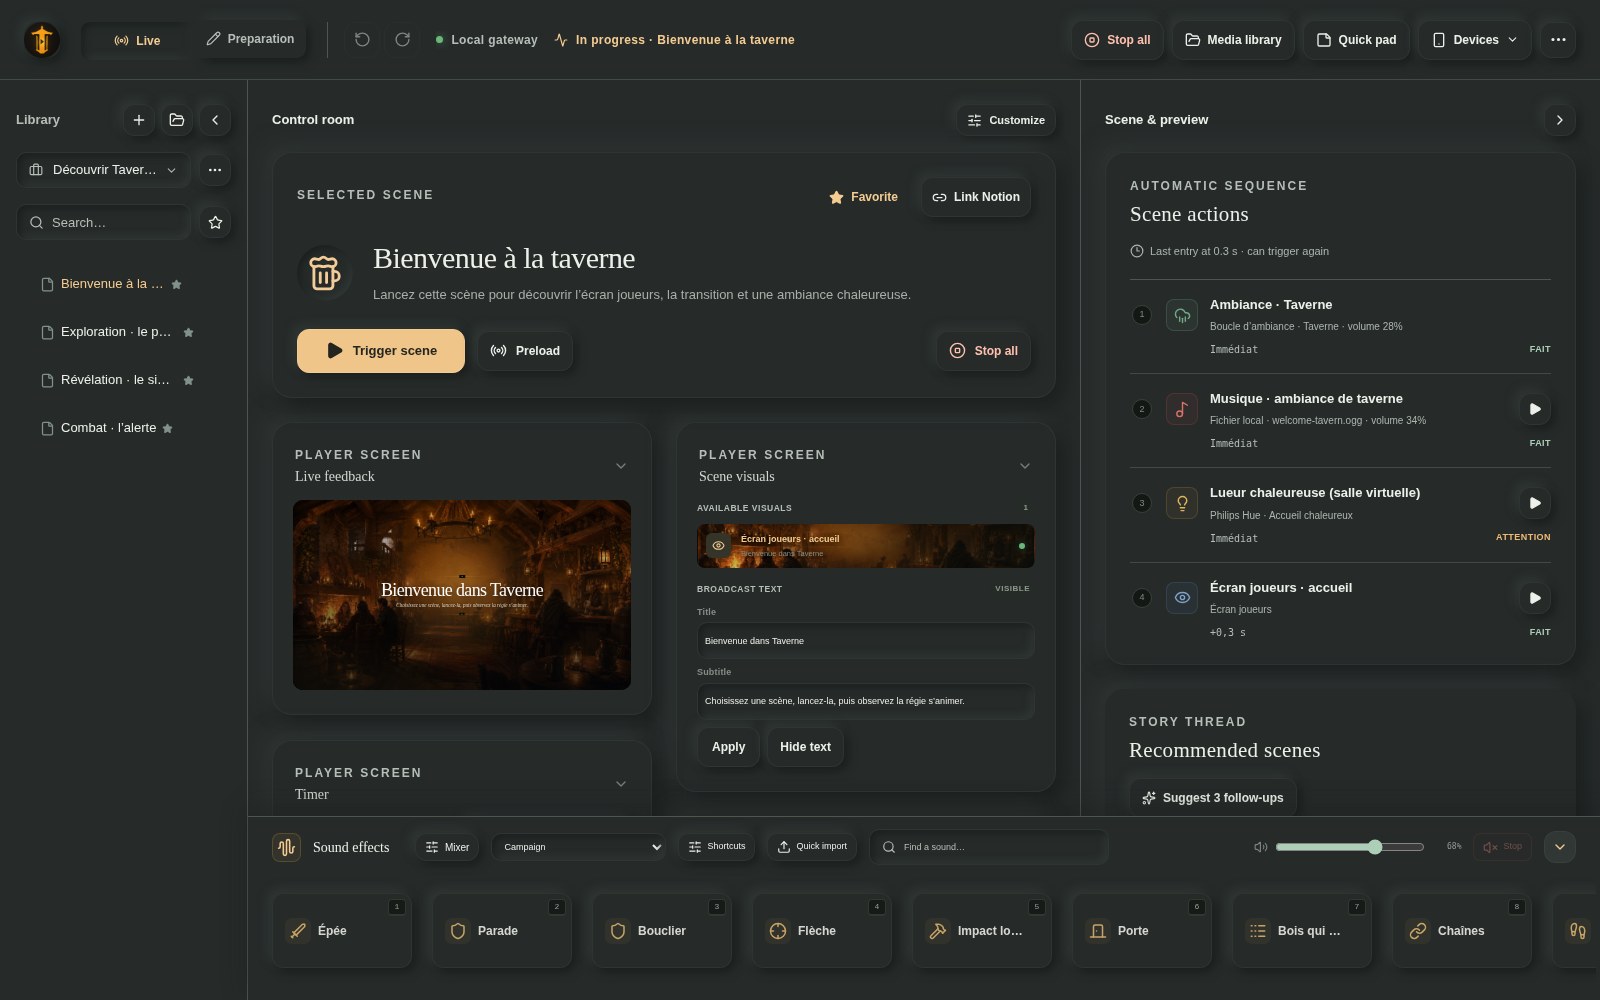This screenshot has width=1600, height=1000.
Task: Open the Découvrir Taverne campaign dropdown
Action: (104, 170)
